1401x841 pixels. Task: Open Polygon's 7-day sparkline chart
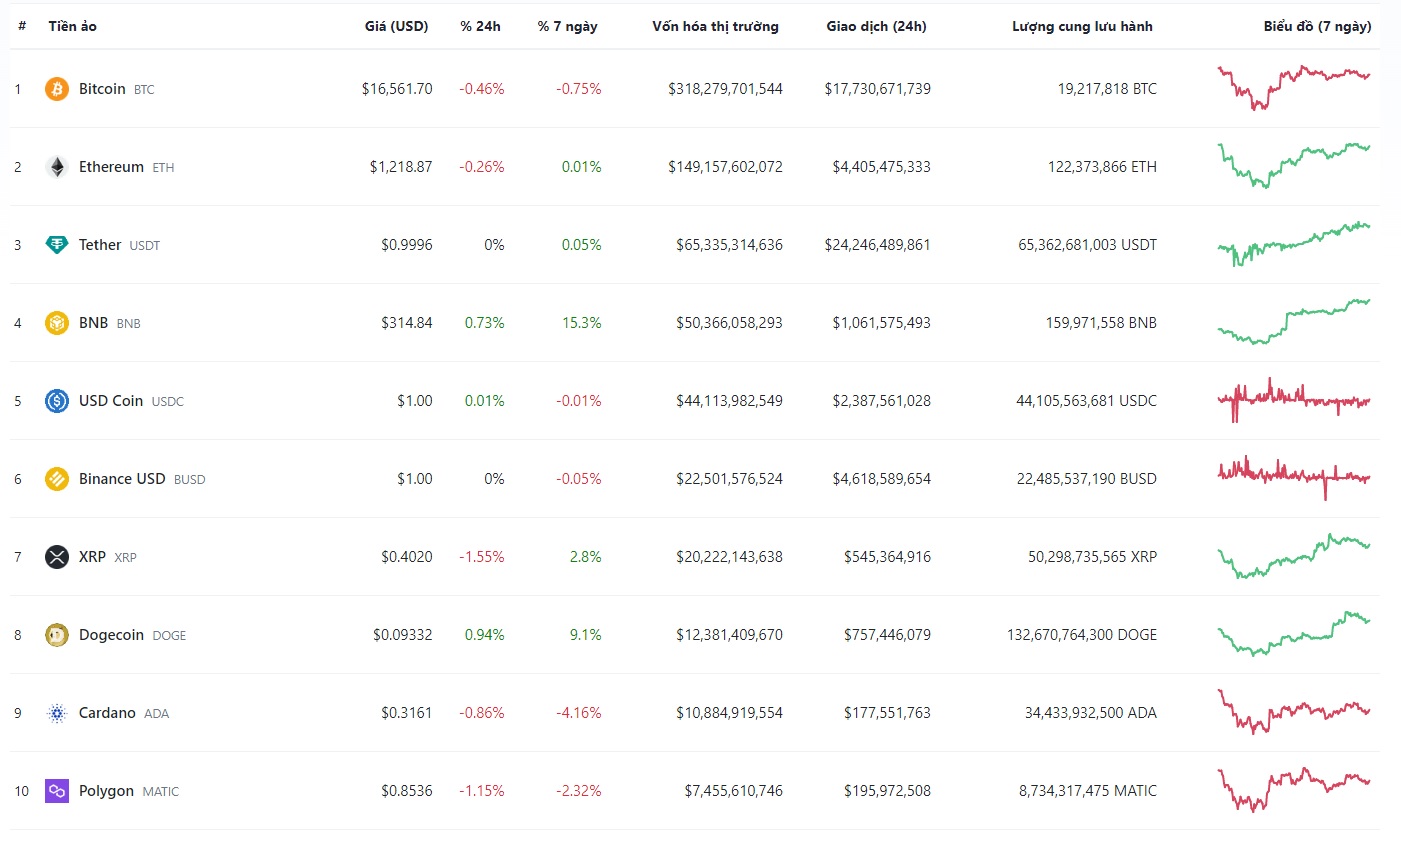coord(1294,790)
